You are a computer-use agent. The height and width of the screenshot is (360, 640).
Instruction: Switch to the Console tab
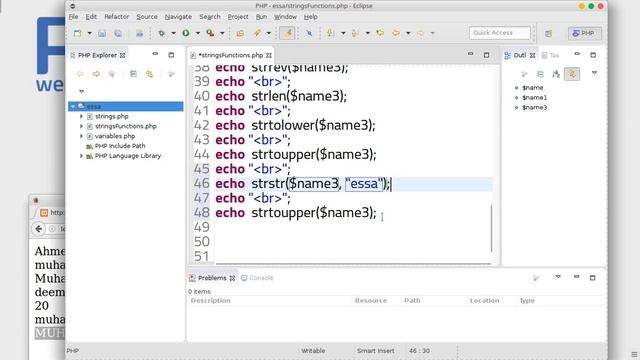point(257,278)
